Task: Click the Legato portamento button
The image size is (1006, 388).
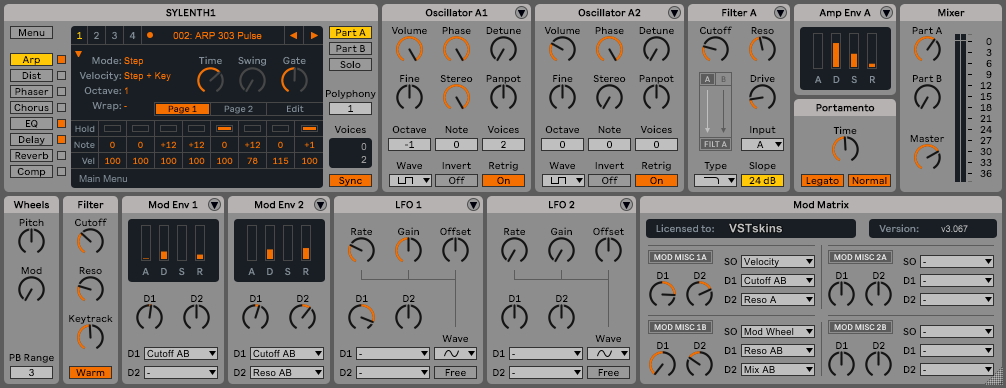Action: click(822, 181)
